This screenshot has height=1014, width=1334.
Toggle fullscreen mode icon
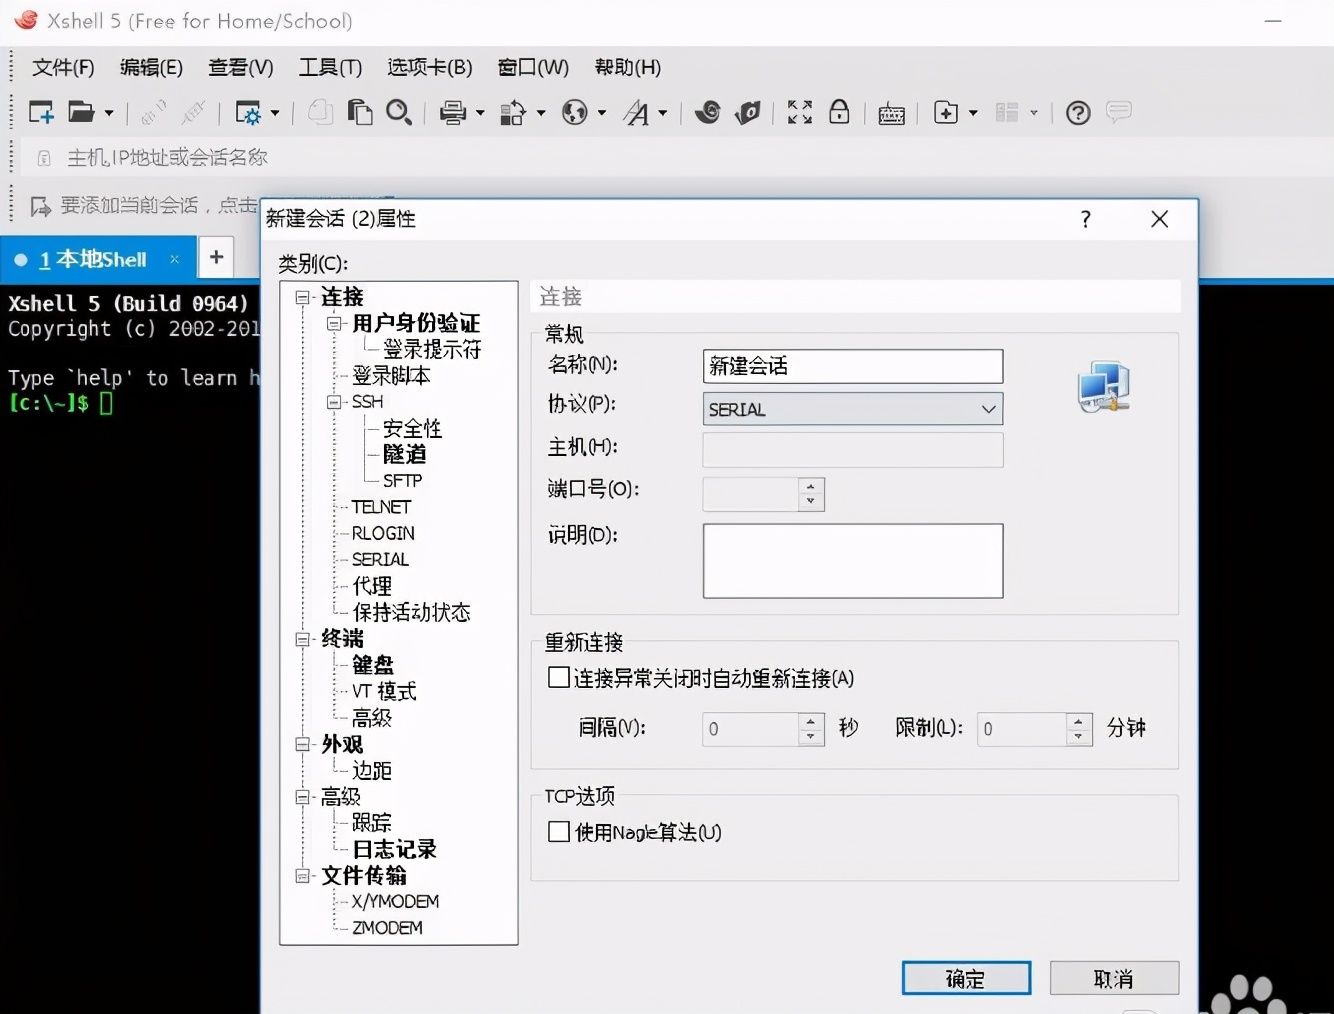point(799,112)
